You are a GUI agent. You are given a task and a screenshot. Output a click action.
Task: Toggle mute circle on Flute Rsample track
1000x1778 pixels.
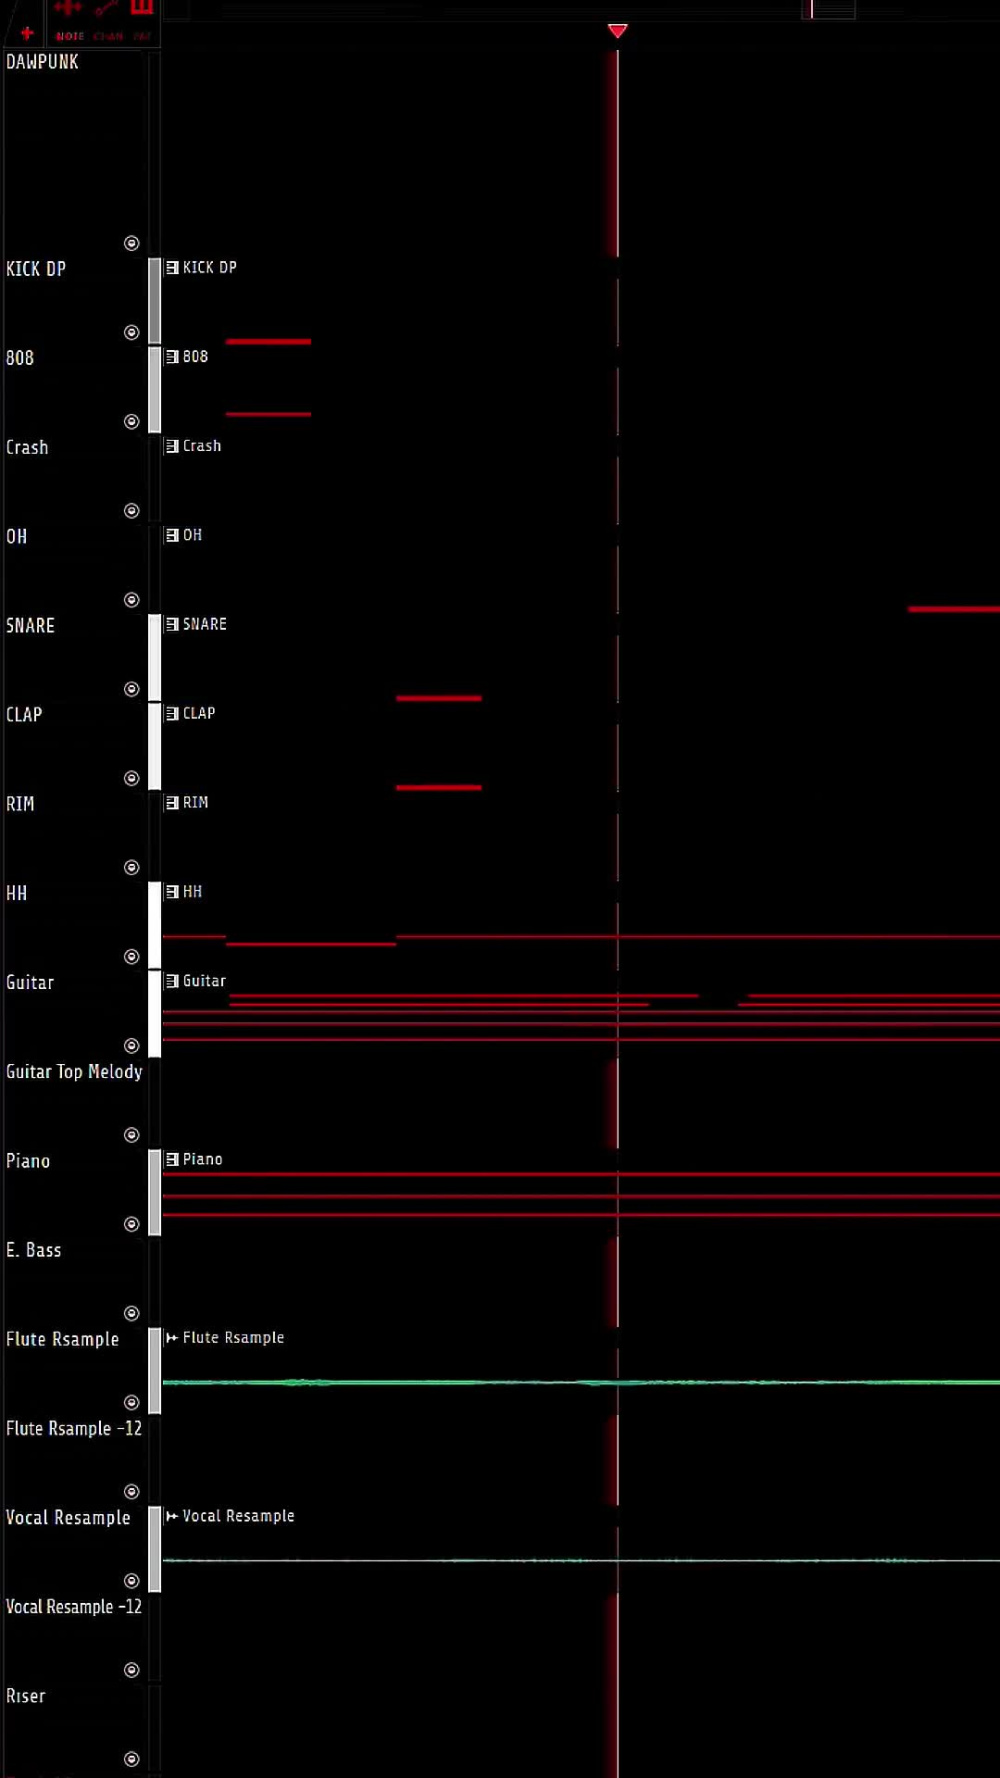pyautogui.click(x=131, y=1402)
